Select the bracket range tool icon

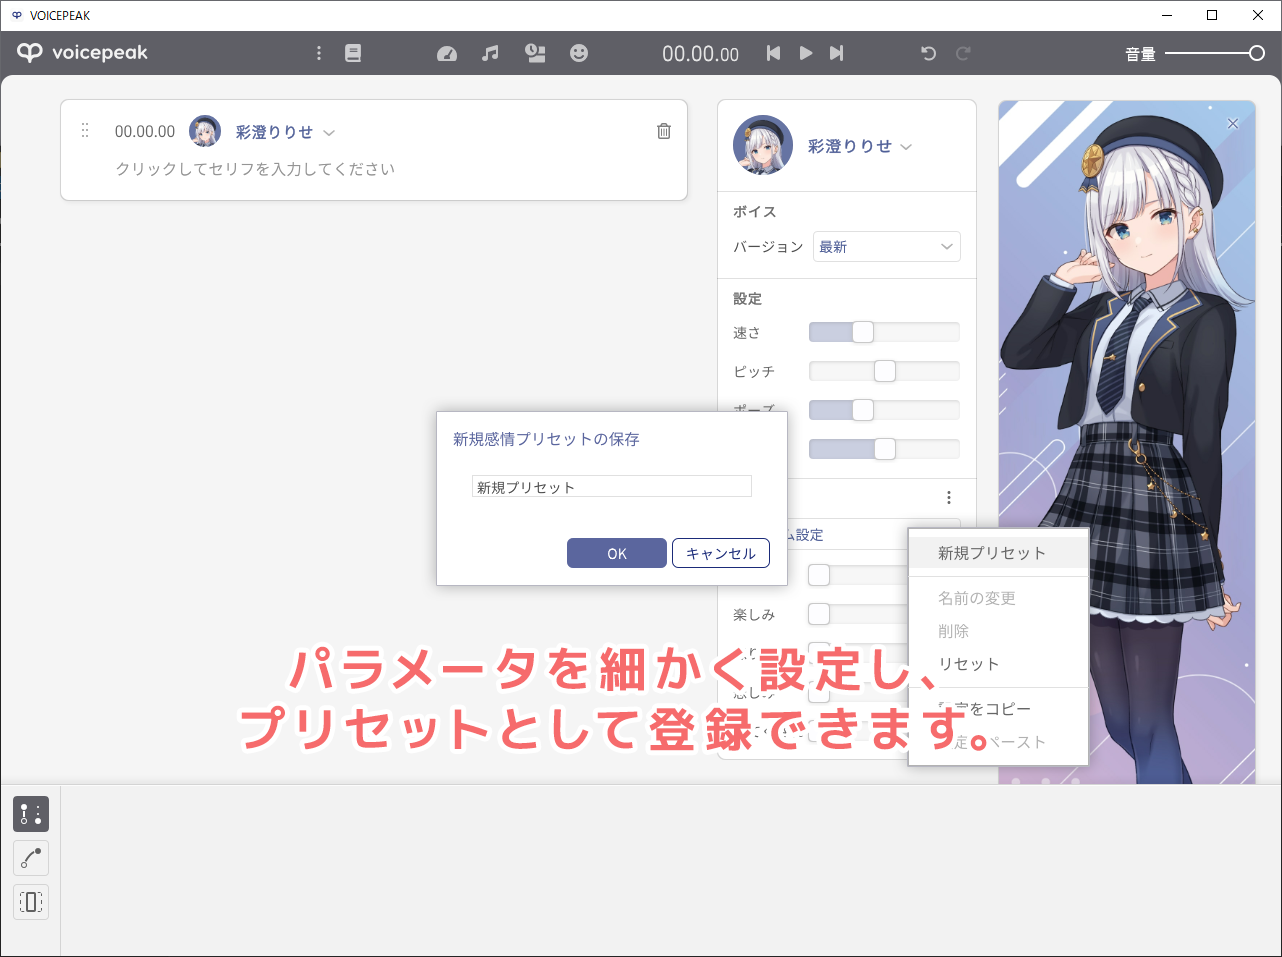point(31,902)
